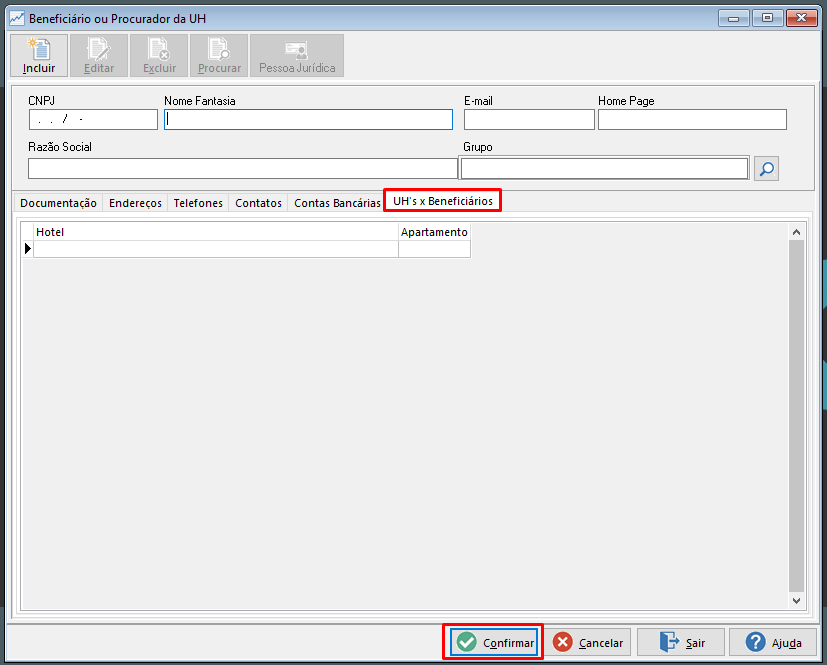Screen dimensions: 827x665
Task: Click the Editar toolbar button
Action: 99,56
